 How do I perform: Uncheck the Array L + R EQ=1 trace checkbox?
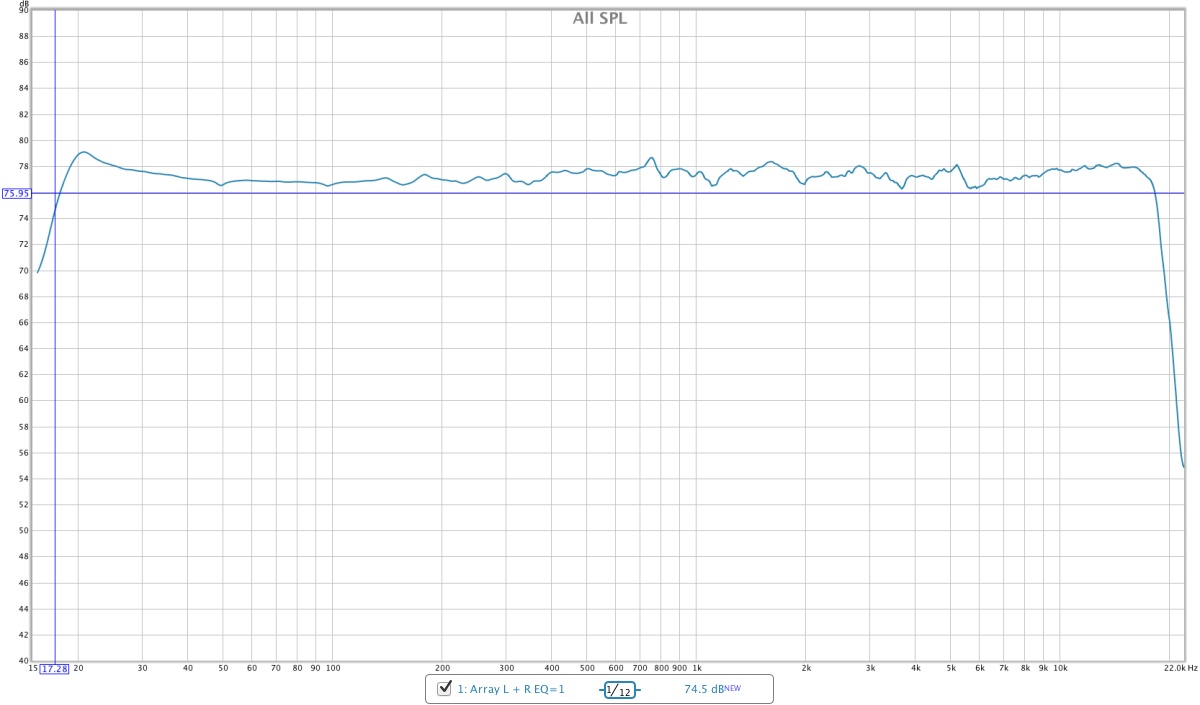[x=445, y=689]
